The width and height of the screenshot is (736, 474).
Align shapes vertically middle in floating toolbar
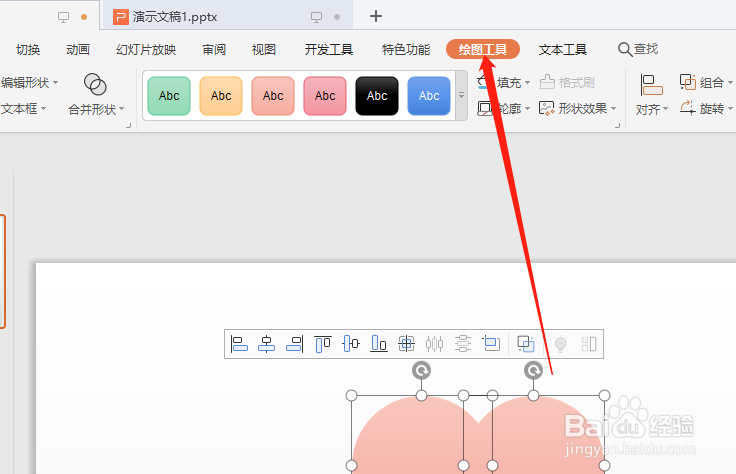tap(351, 344)
